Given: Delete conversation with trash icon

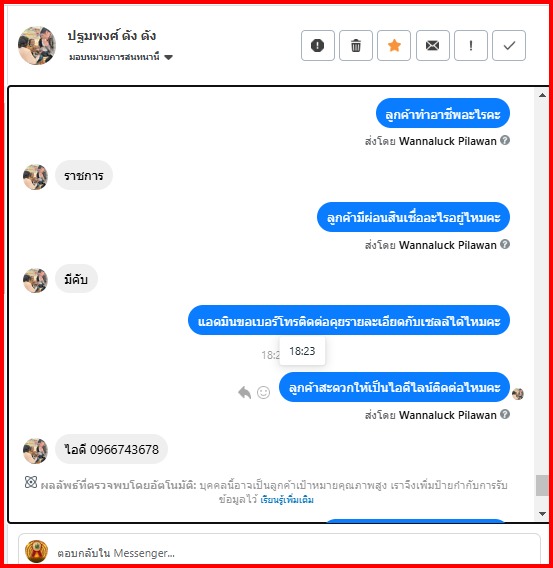Looking at the screenshot, I should click(356, 45).
